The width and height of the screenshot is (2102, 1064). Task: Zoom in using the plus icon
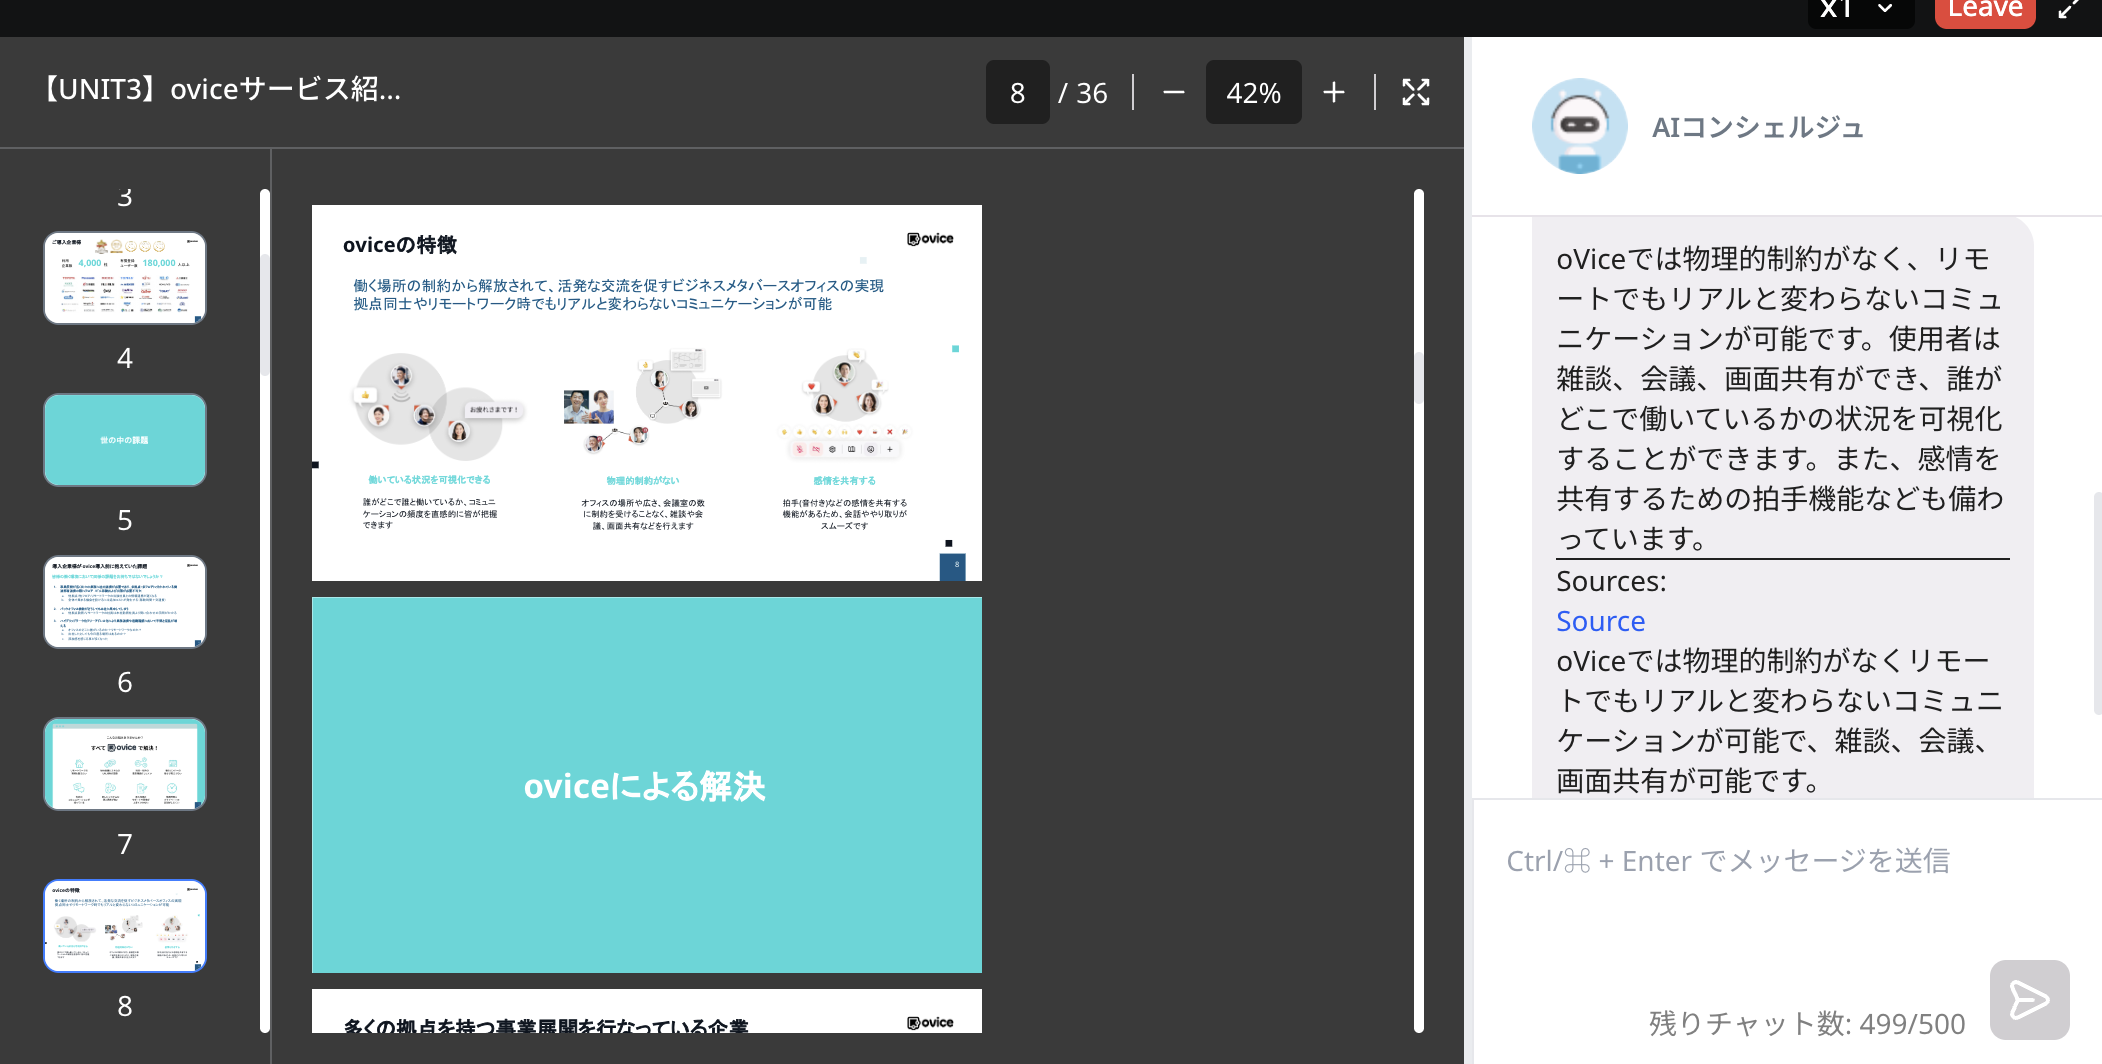coord(1334,92)
